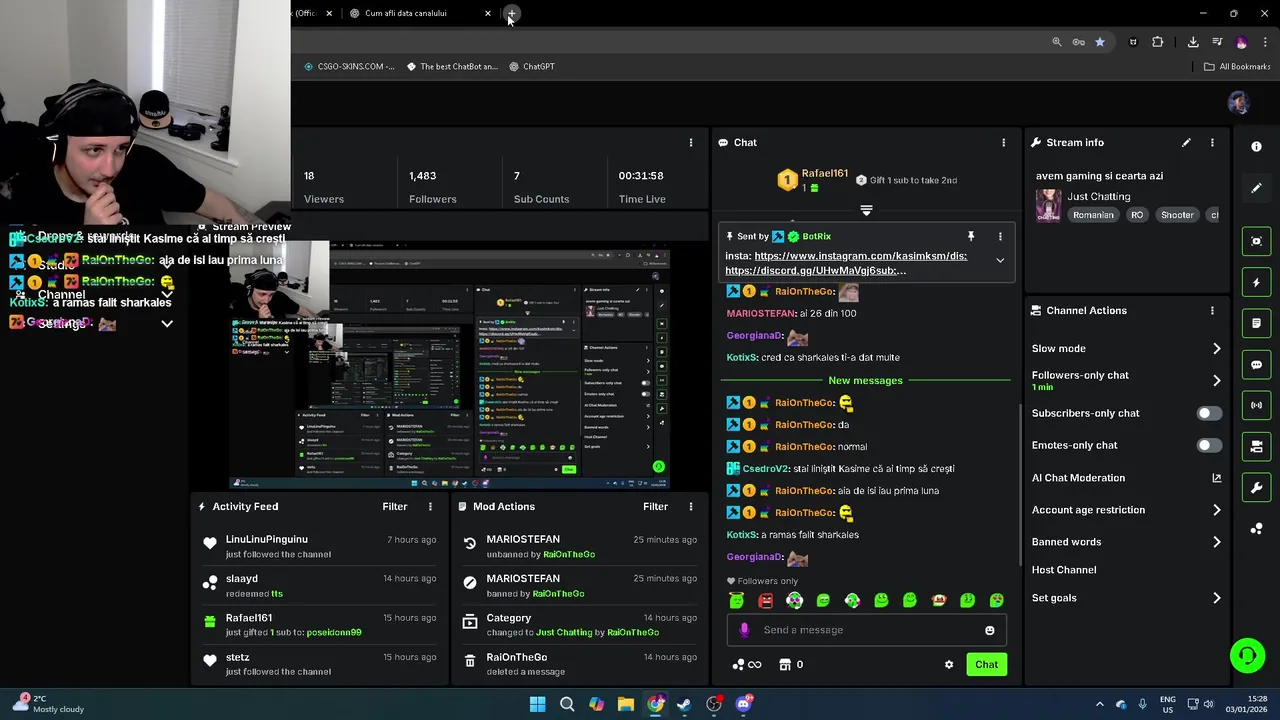The image size is (1280, 720).
Task: Open the green headset support button
Action: (x=1247, y=656)
